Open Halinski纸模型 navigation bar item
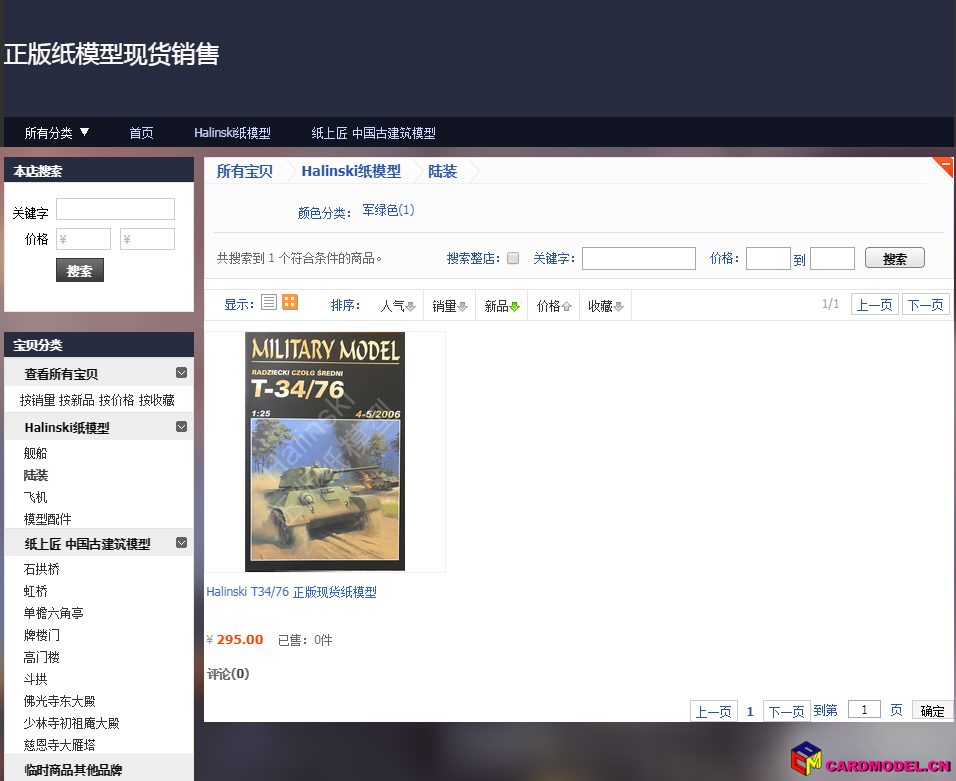The width and height of the screenshot is (956, 781). 232,133
